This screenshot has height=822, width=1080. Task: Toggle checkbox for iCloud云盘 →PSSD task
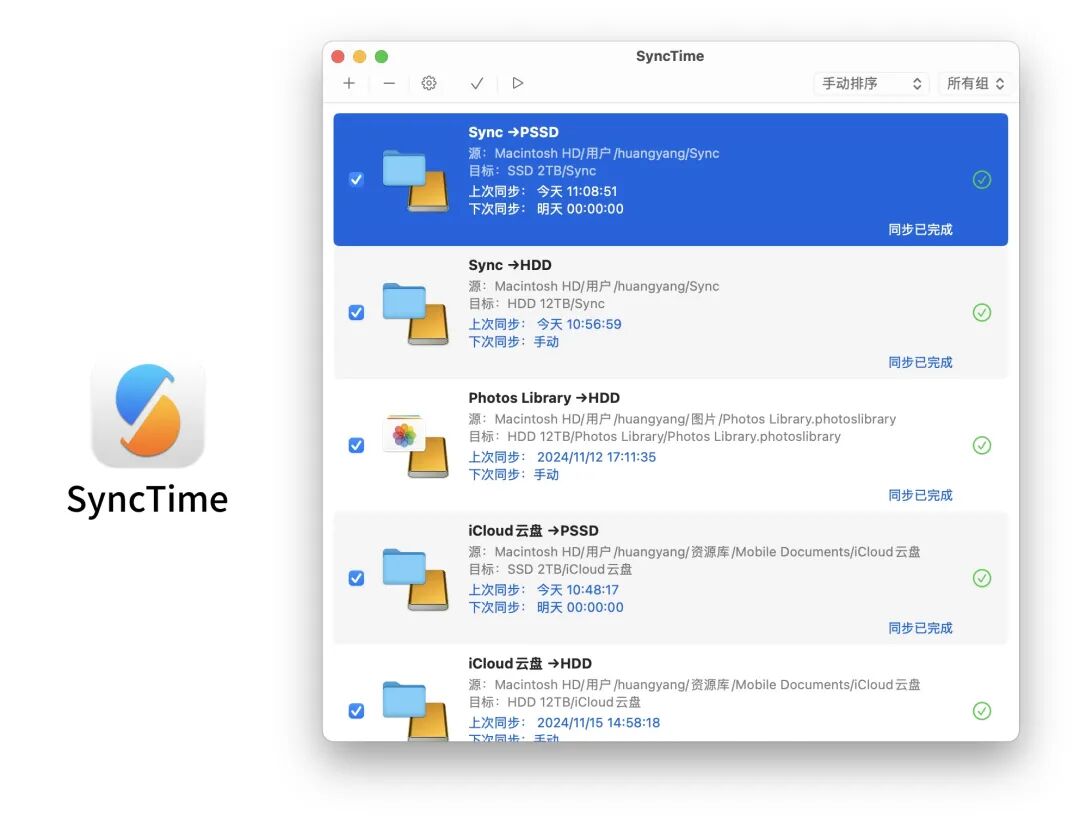point(356,578)
